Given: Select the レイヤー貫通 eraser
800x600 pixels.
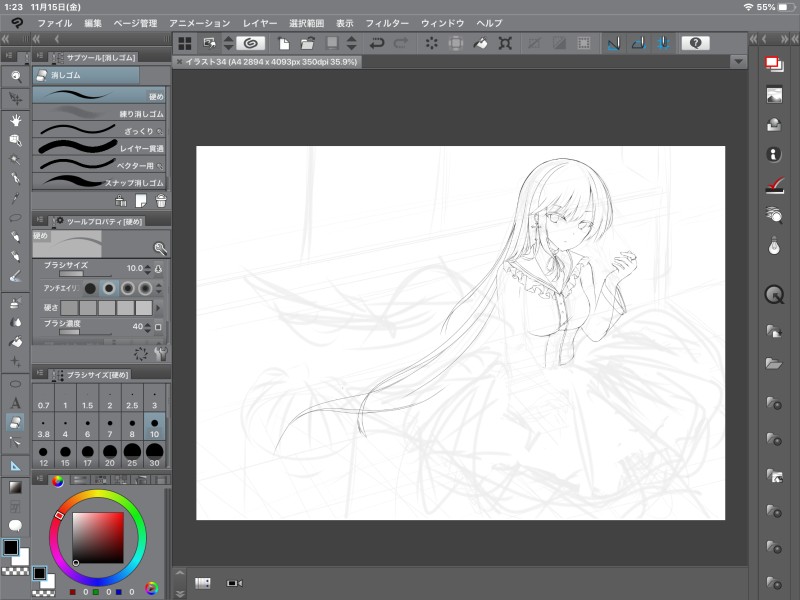Looking at the screenshot, I should (x=99, y=148).
